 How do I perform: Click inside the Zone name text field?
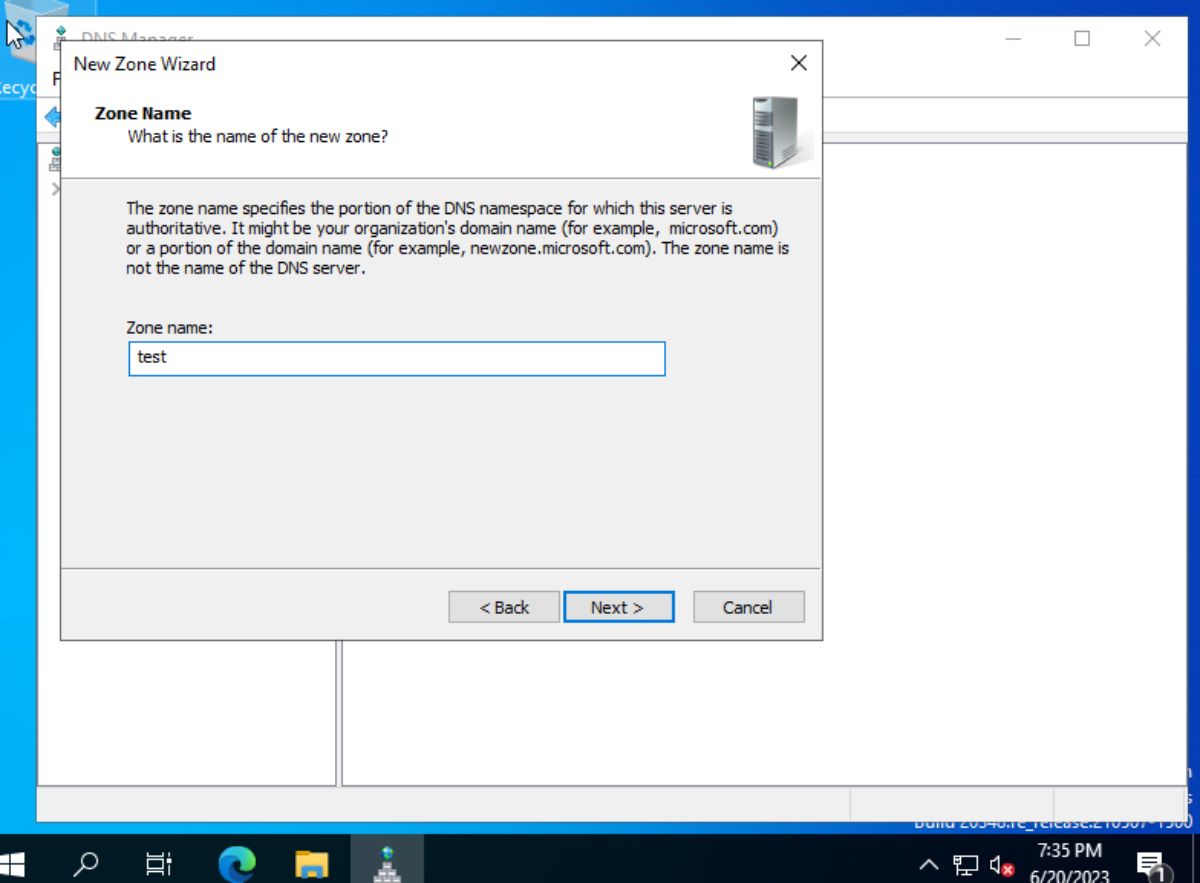396,358
